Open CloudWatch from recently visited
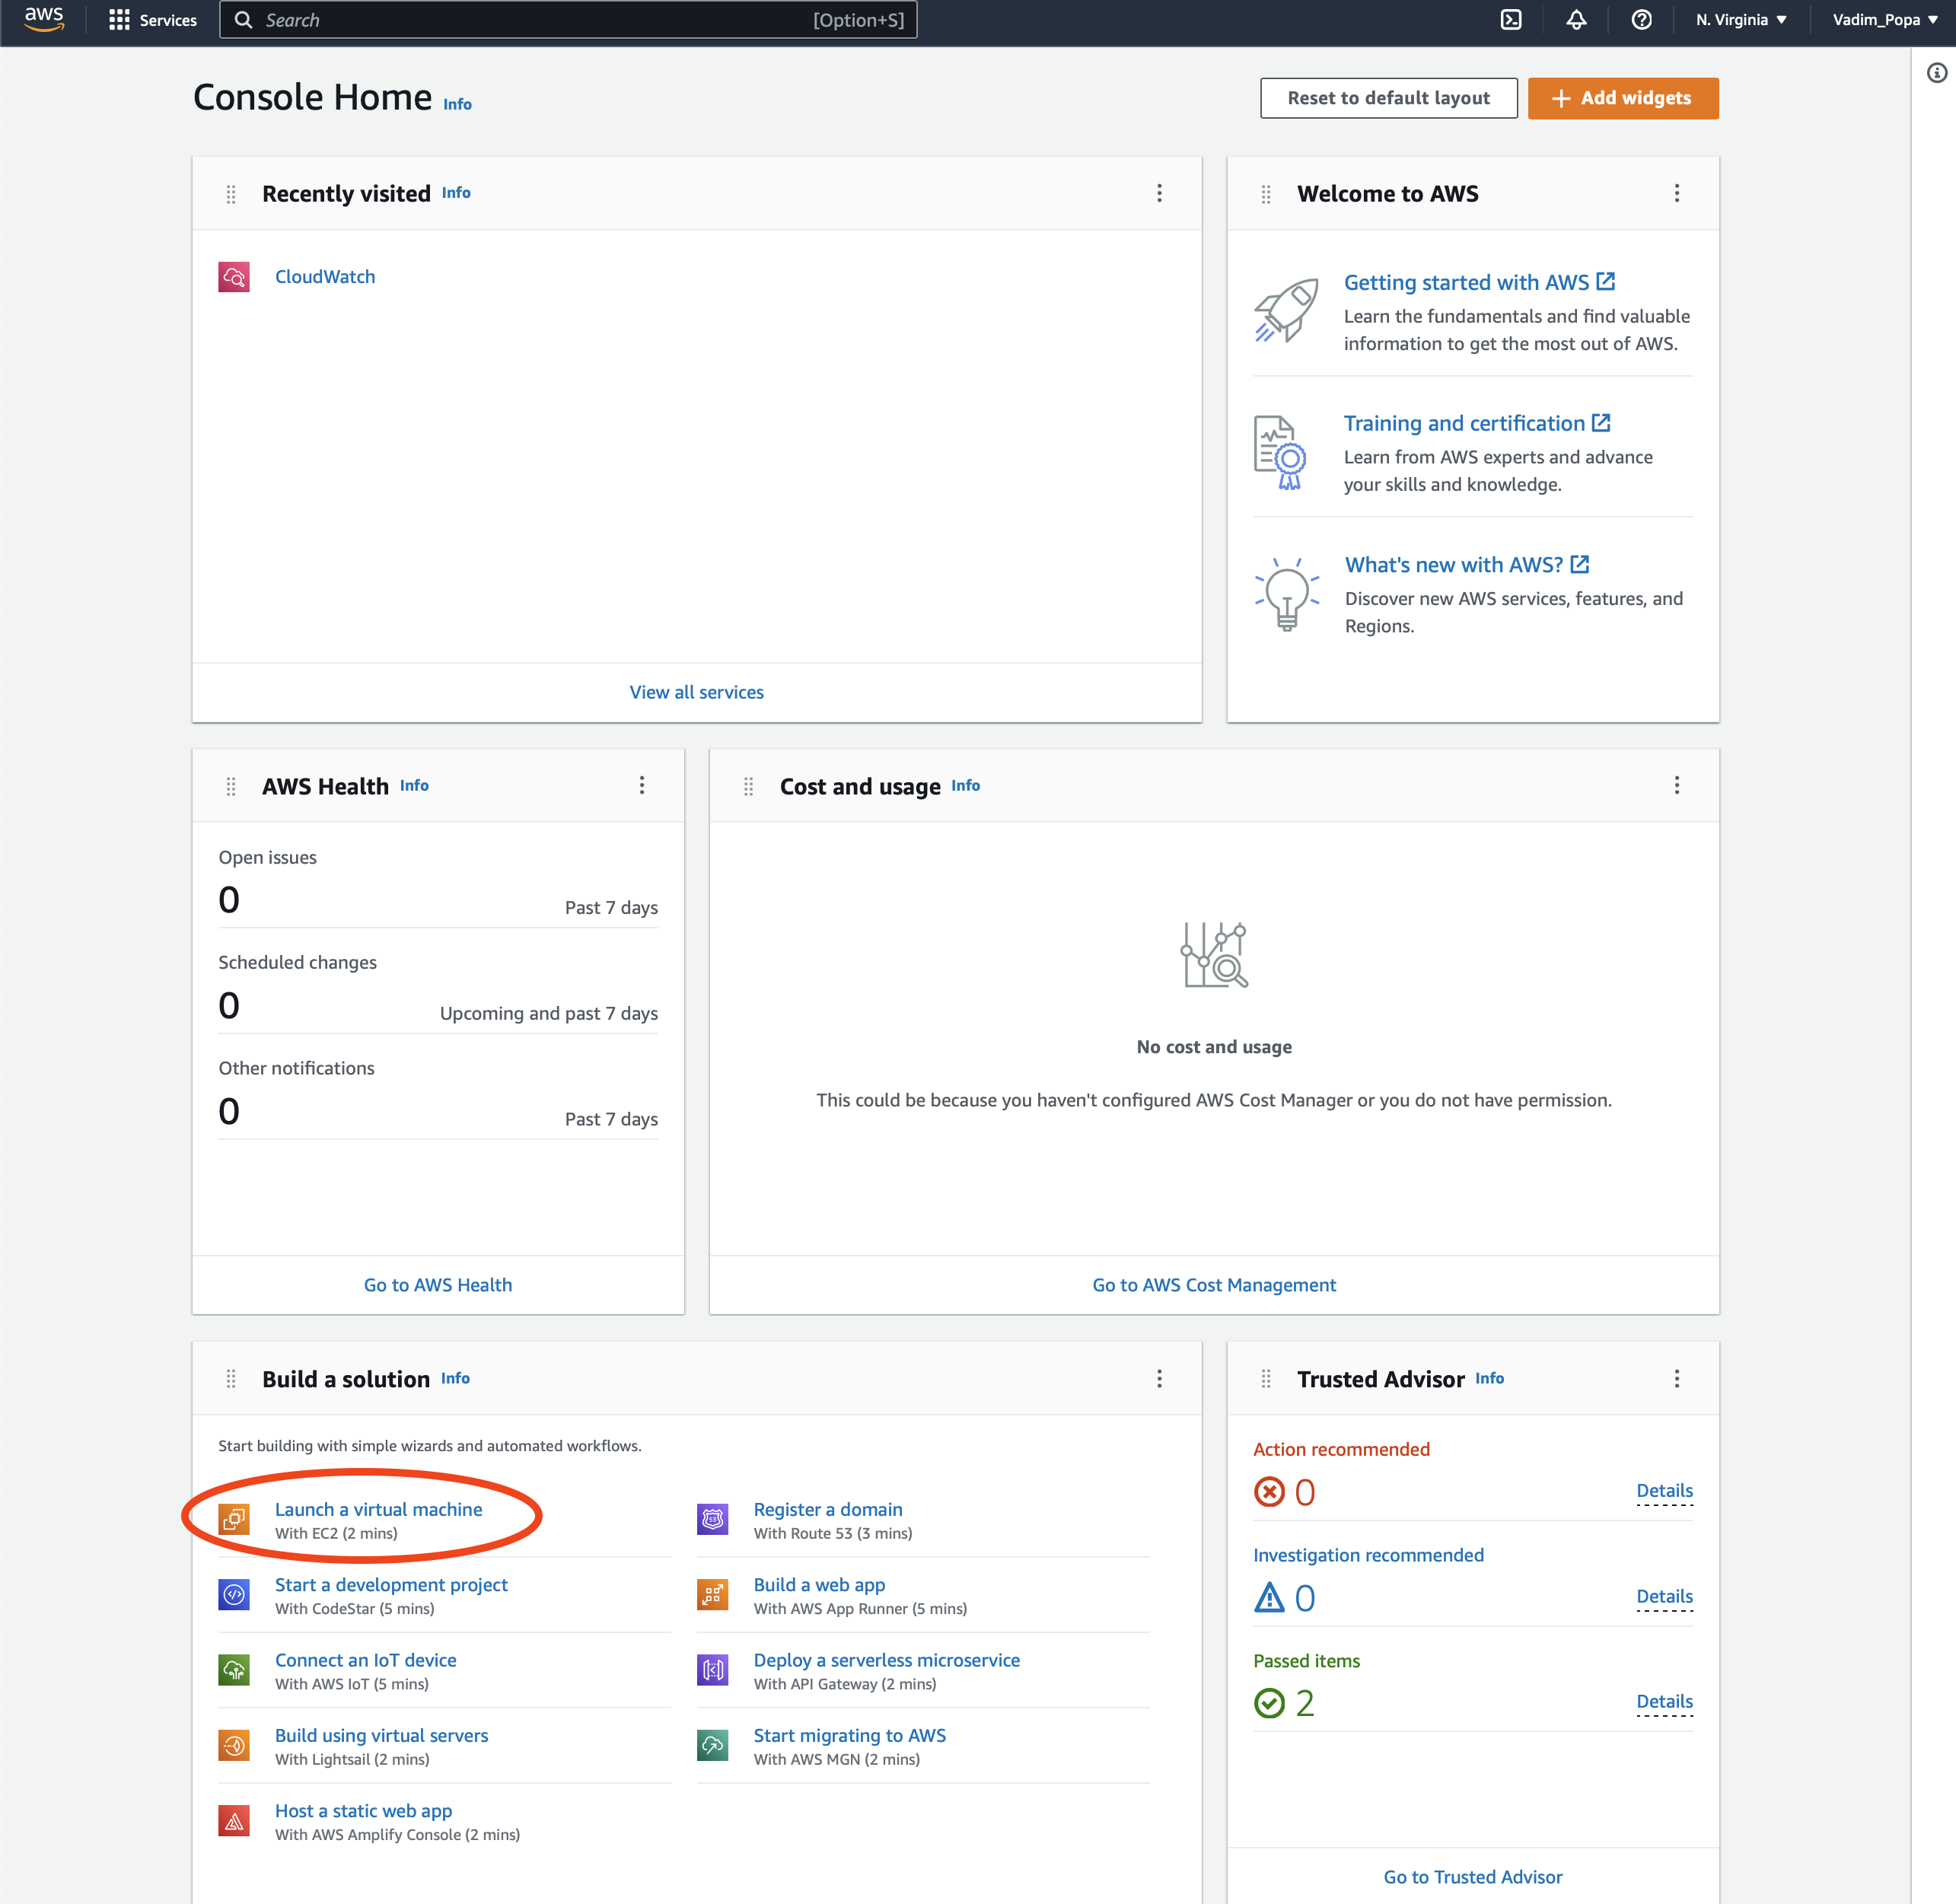 [325, 276]
